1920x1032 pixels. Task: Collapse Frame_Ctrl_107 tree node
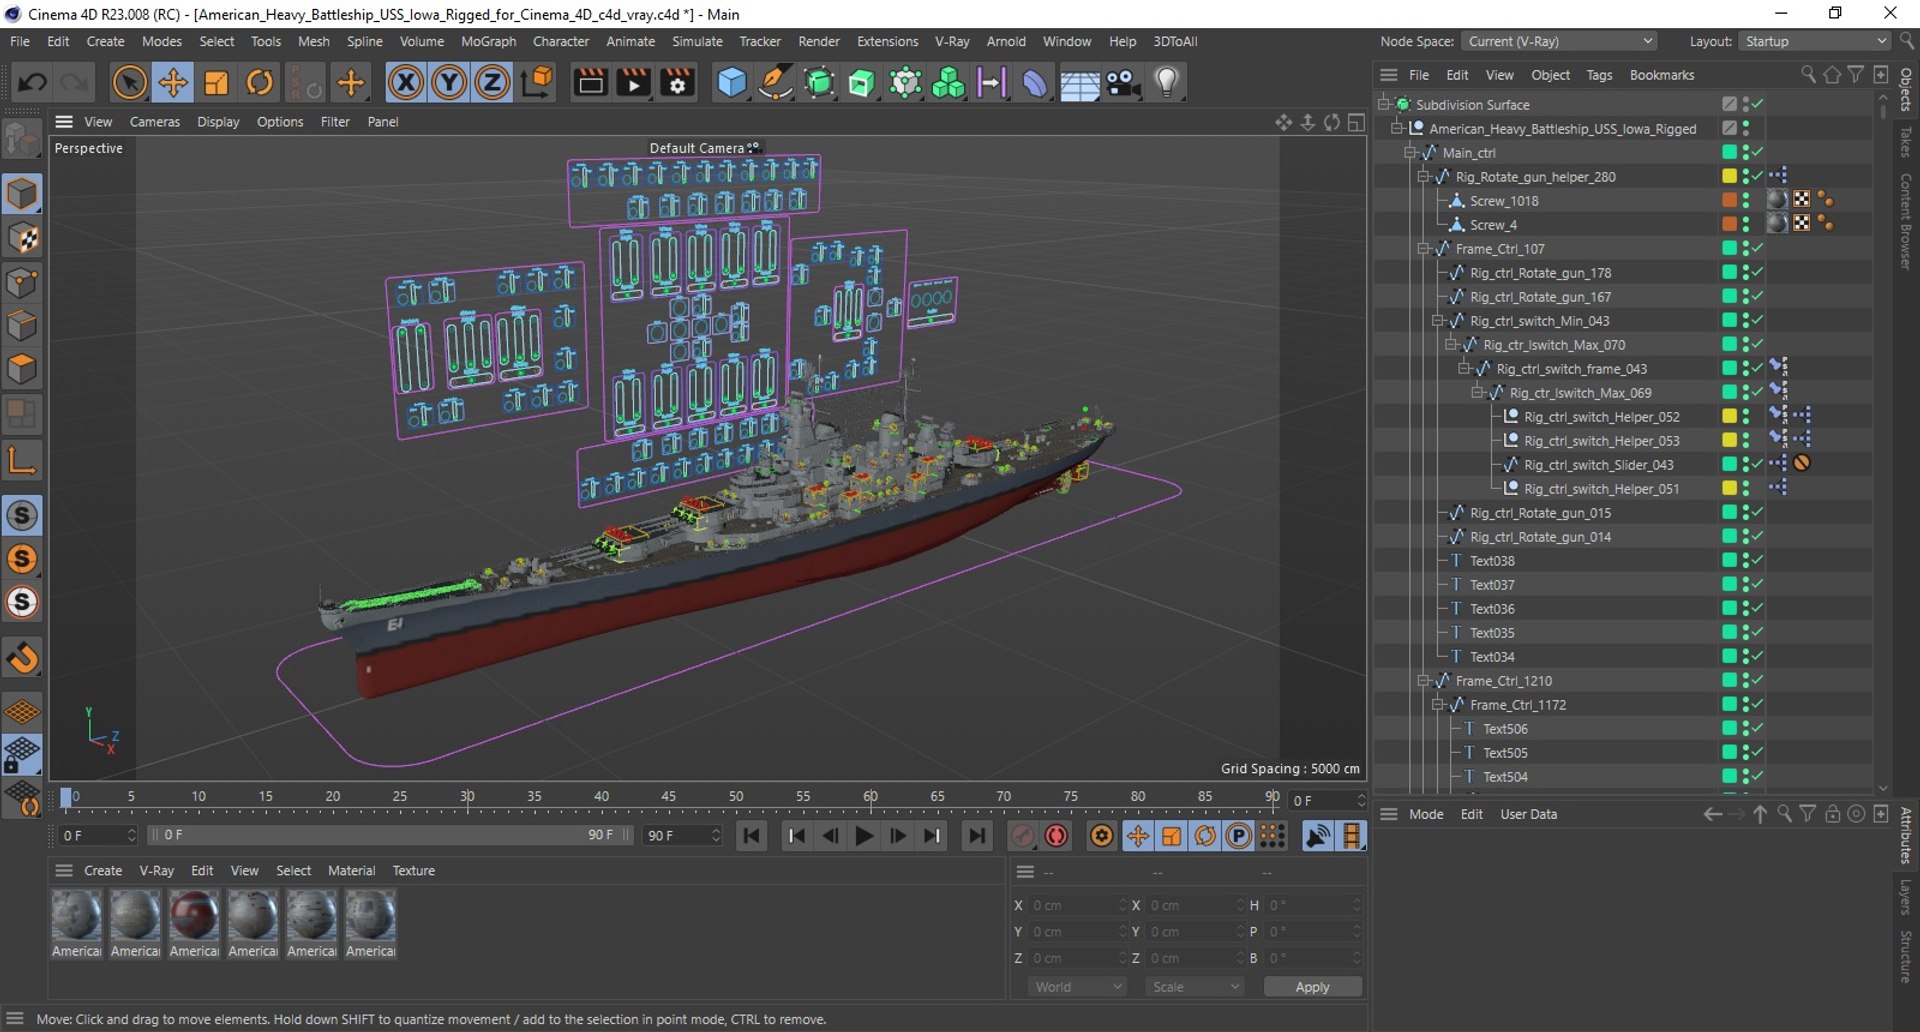pyautogui.click(x=1423, y=248)
